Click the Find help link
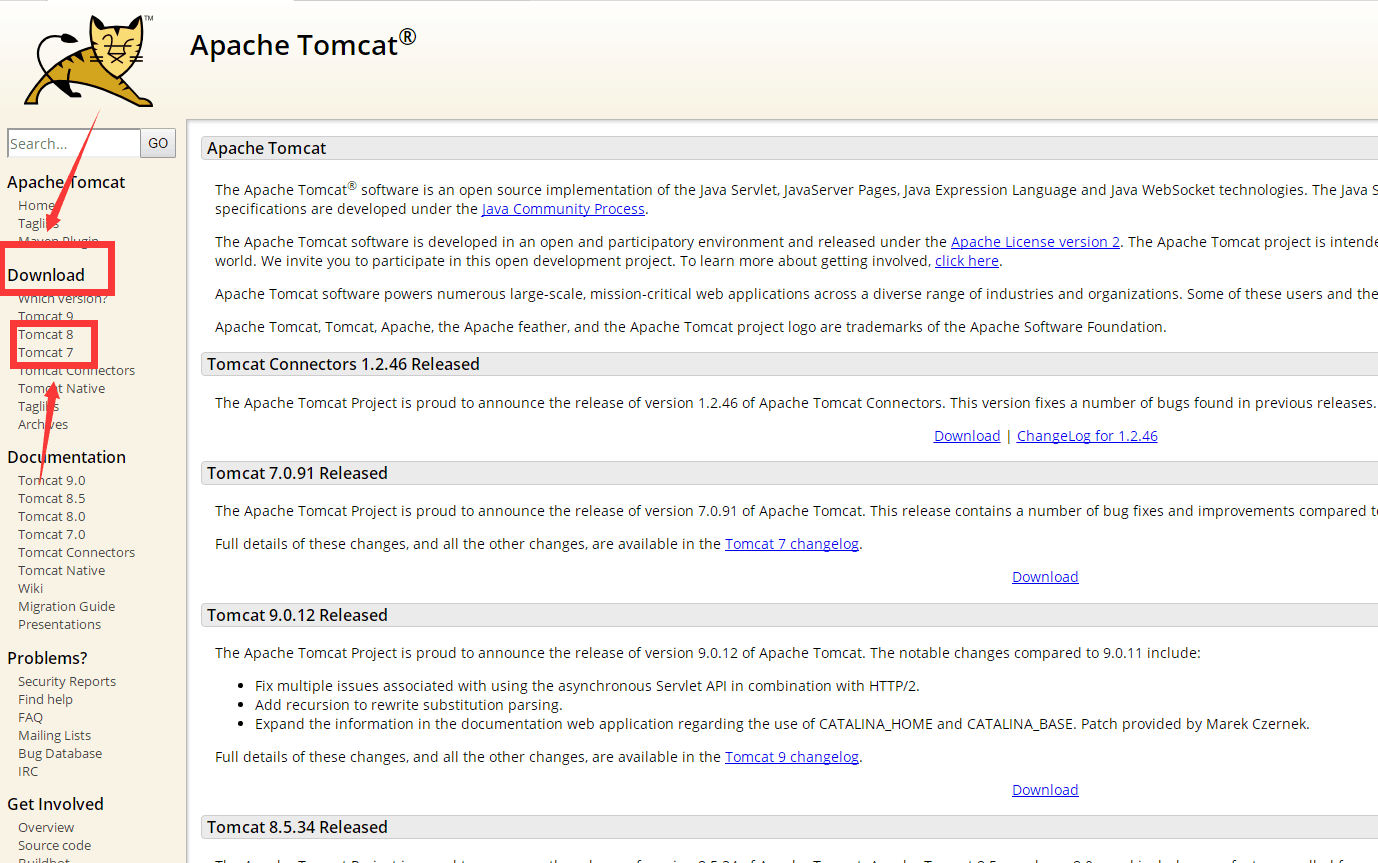 pos(45,699)
